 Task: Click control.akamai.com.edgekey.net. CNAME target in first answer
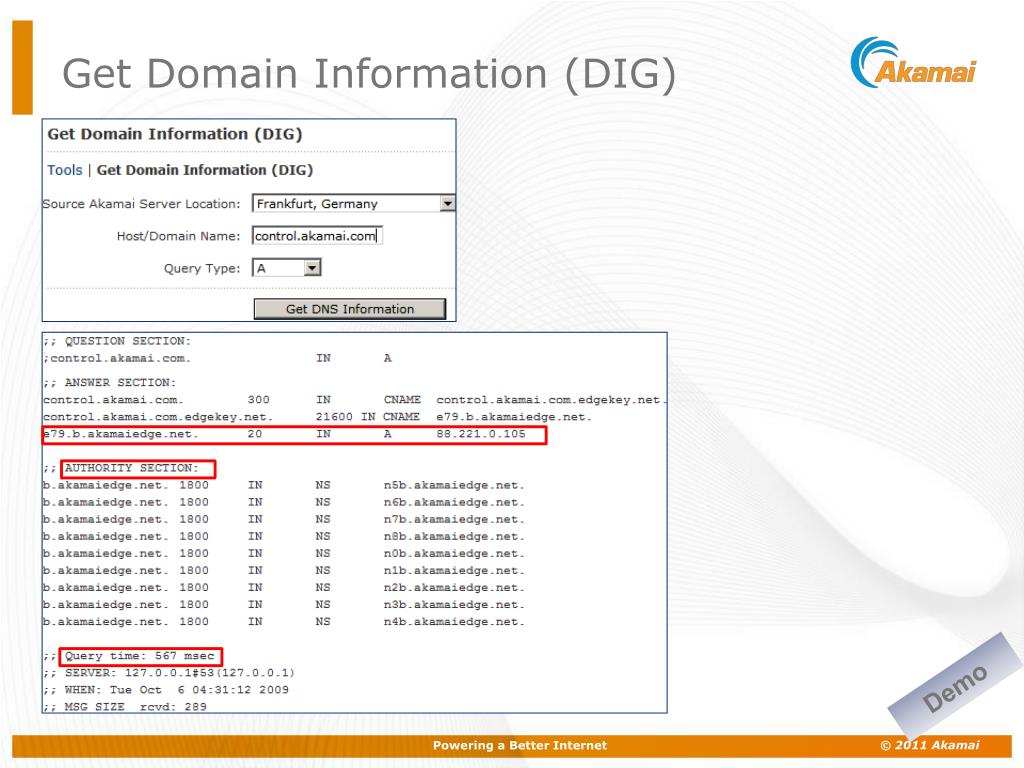point(551,400)
